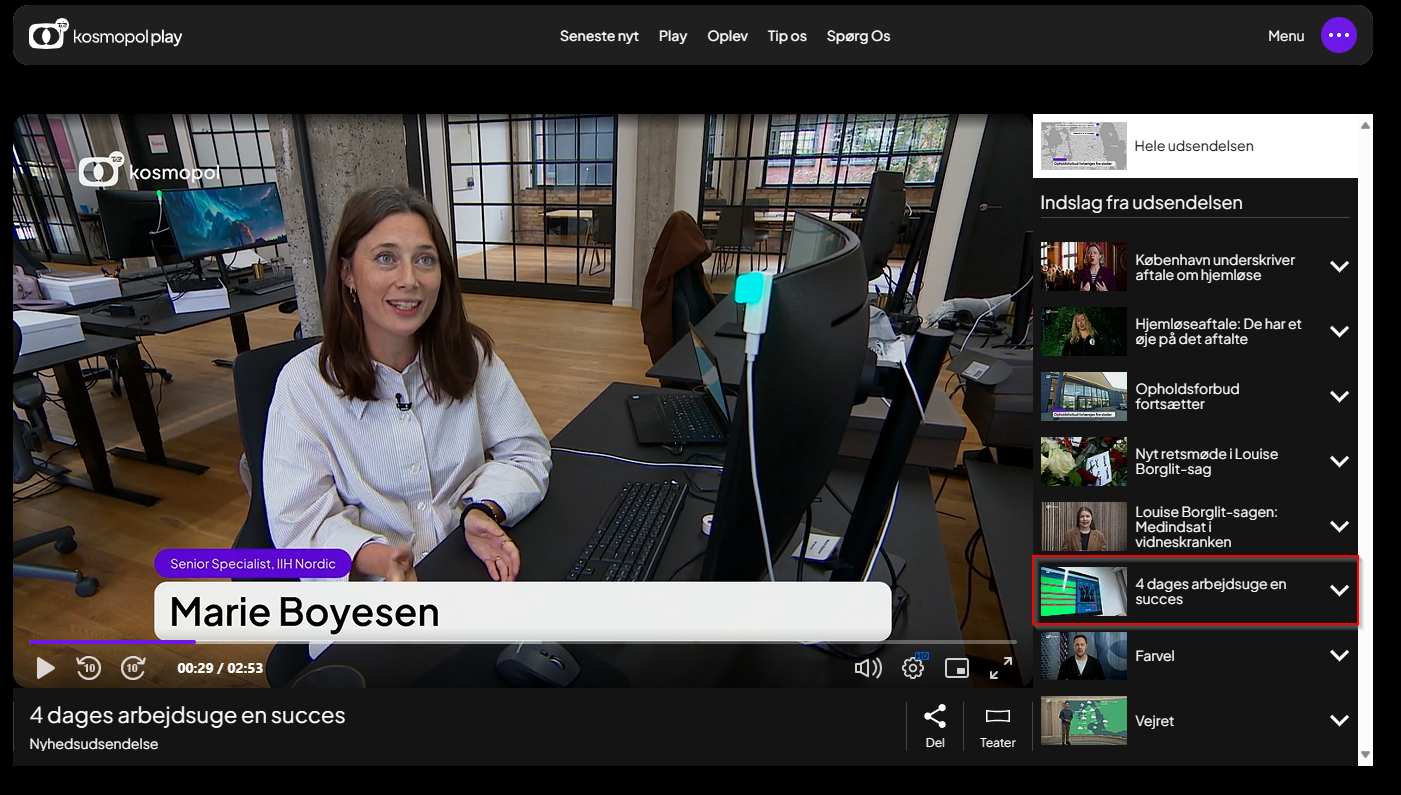Enter fullscreen video mode
Image resolution: width=1401 pixels, height=795 pixels.
[x=1000, y=668]
